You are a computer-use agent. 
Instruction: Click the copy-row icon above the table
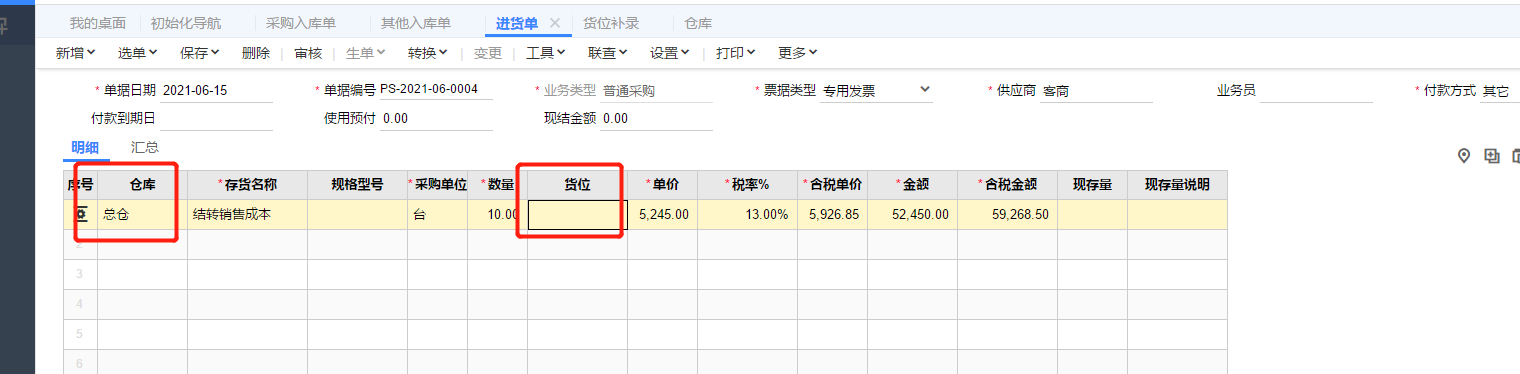pyautogui.click(x=1492, y=155)
